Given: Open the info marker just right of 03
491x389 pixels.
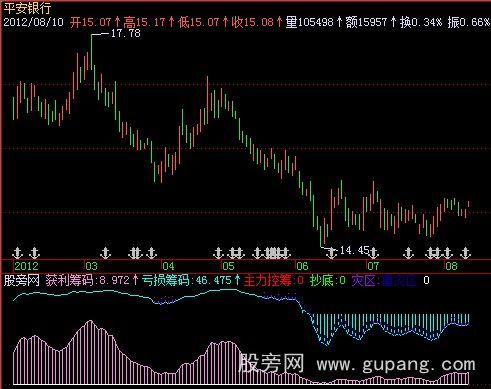Looking at the screenshot, I should [106, 253].
